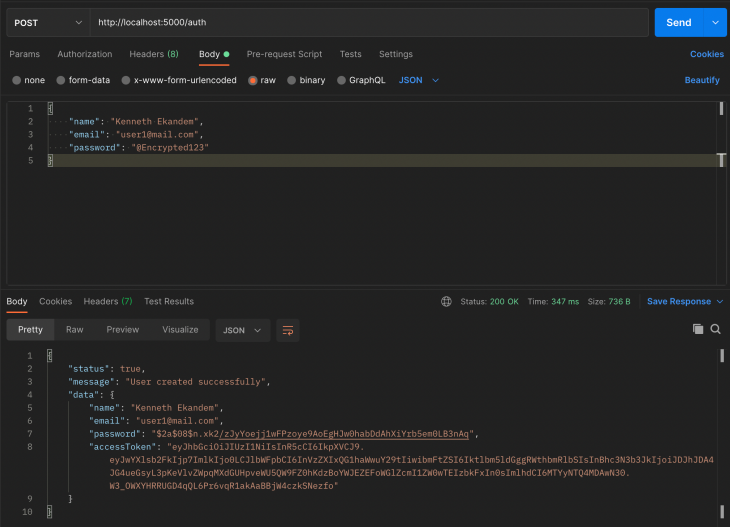Select the GraphQL body radio option
The image size is (730, 527).
point(341,80)
